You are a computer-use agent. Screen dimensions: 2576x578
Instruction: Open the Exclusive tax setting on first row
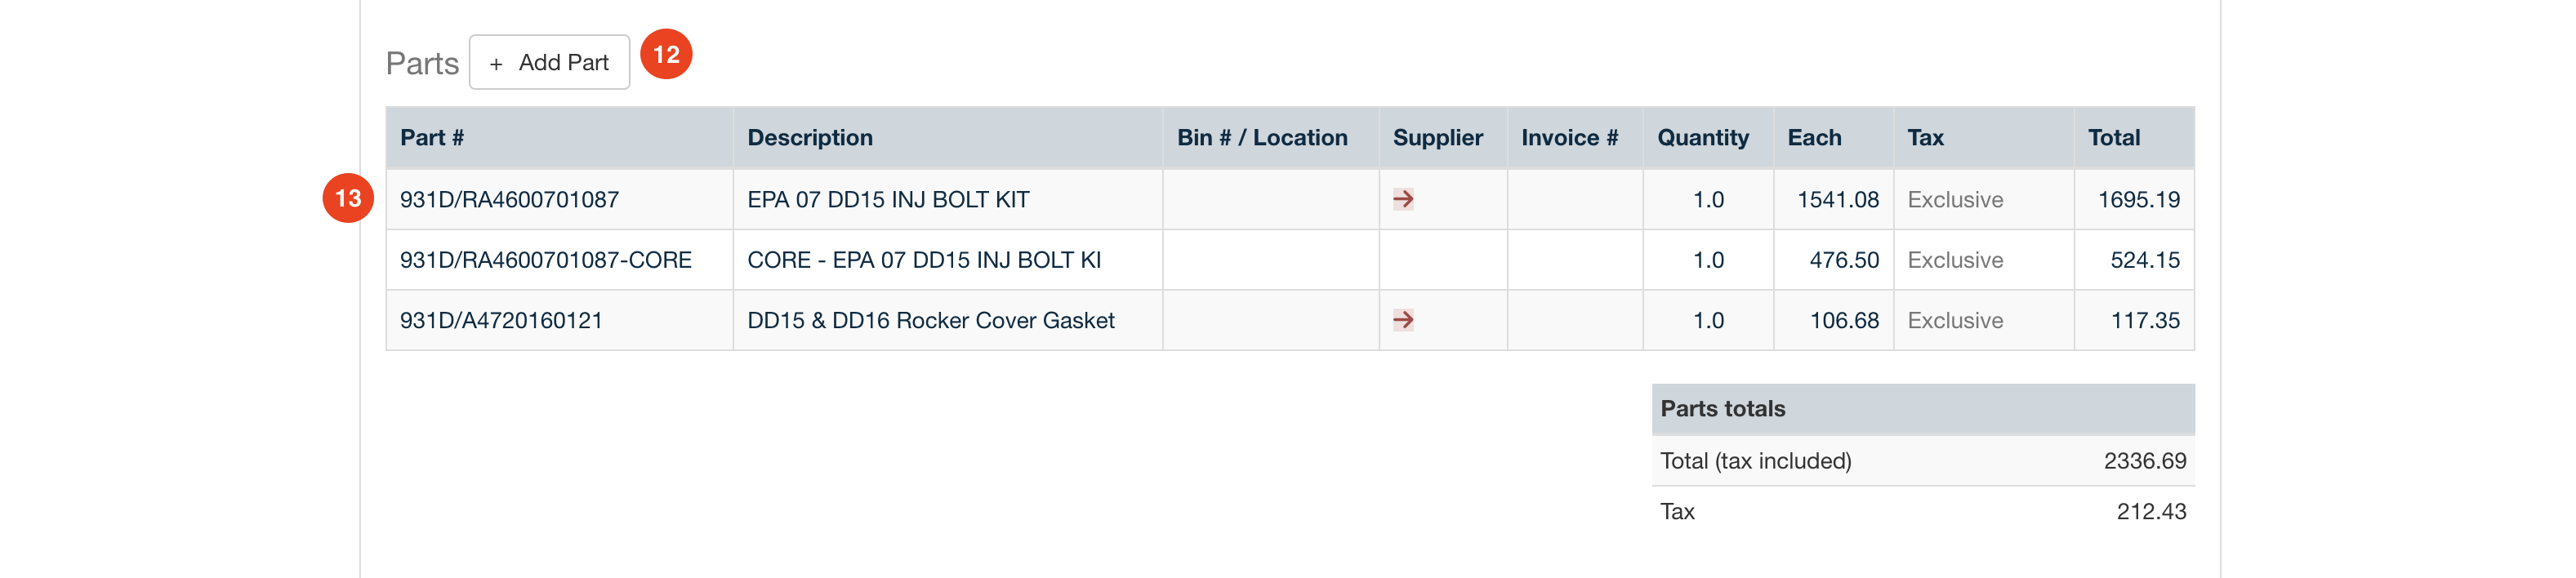tap(1955, 200)
